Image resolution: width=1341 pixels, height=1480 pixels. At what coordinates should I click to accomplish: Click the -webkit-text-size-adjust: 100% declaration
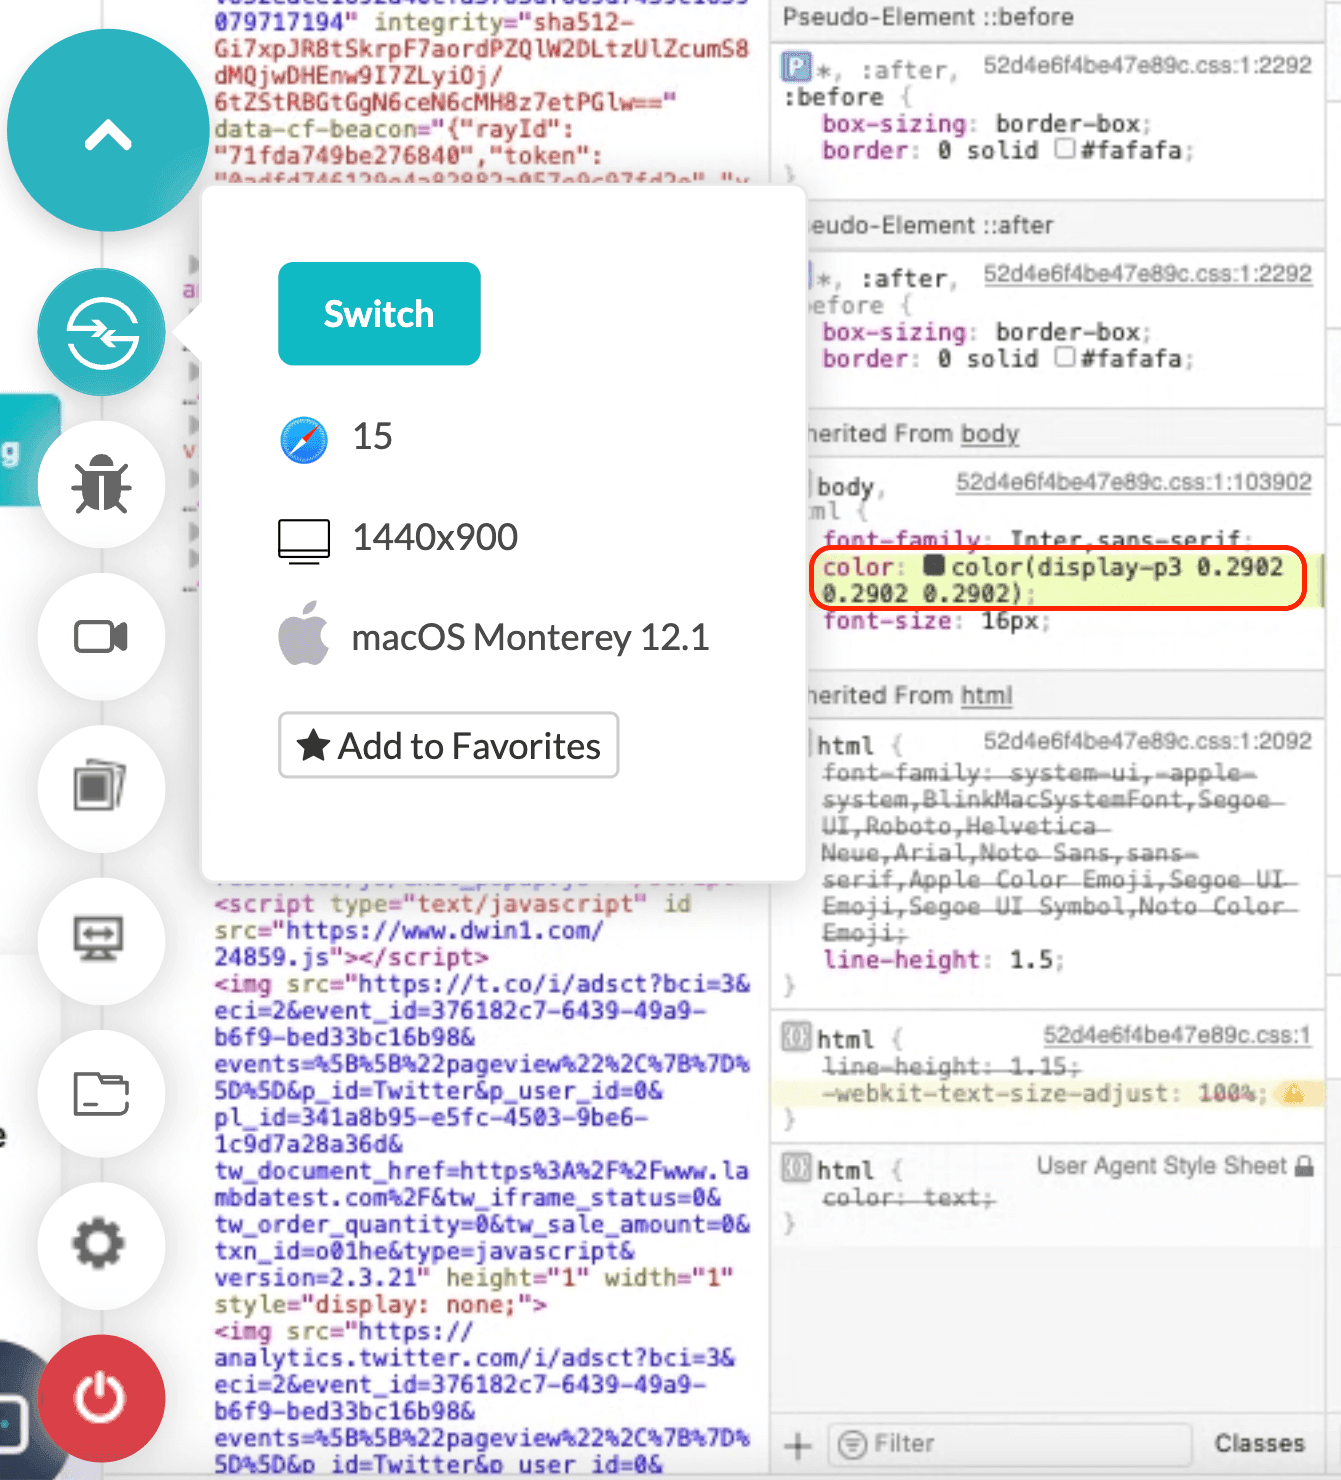(x=1044, y=1093)
